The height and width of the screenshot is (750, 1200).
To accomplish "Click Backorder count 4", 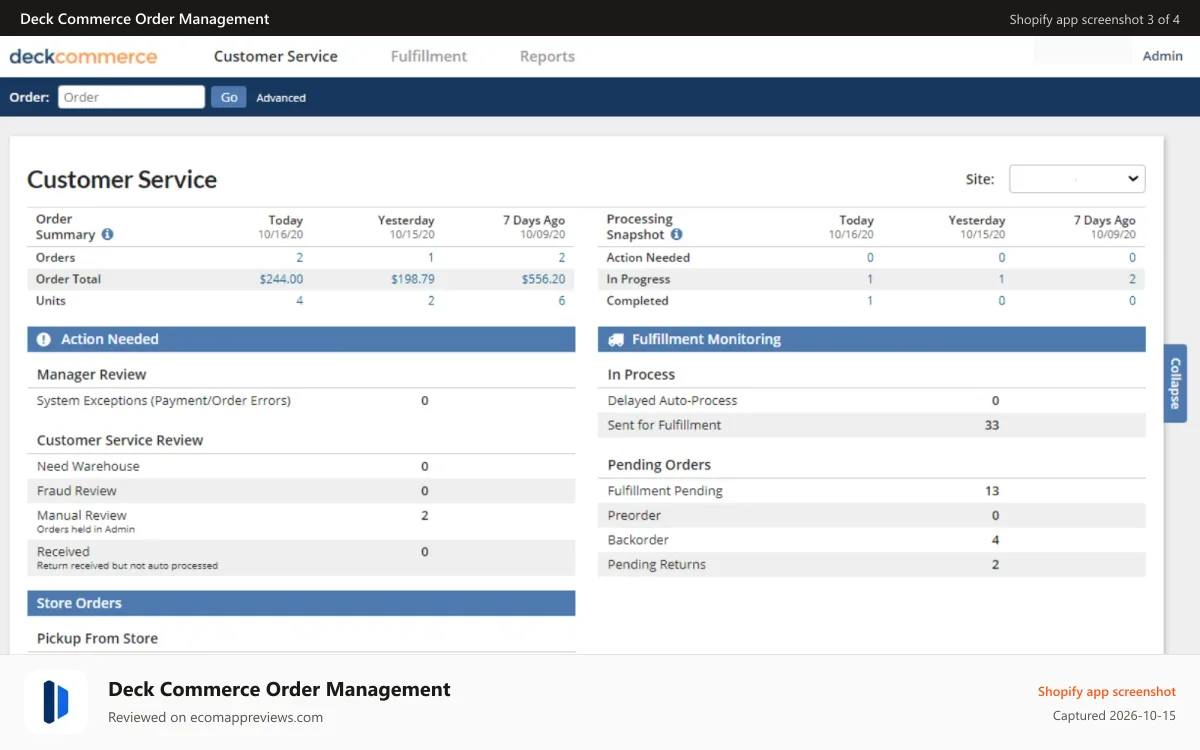I will point(995,540).
